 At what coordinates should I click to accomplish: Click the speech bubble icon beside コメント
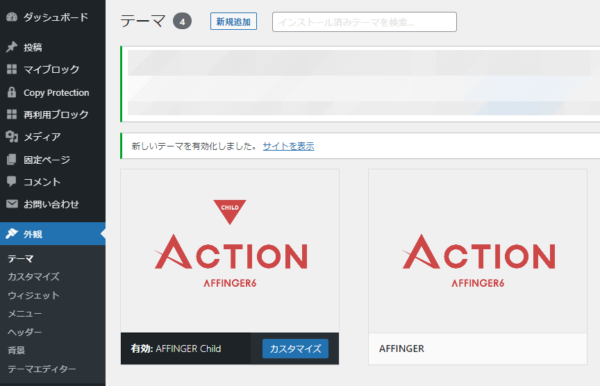tap(12, 181)
